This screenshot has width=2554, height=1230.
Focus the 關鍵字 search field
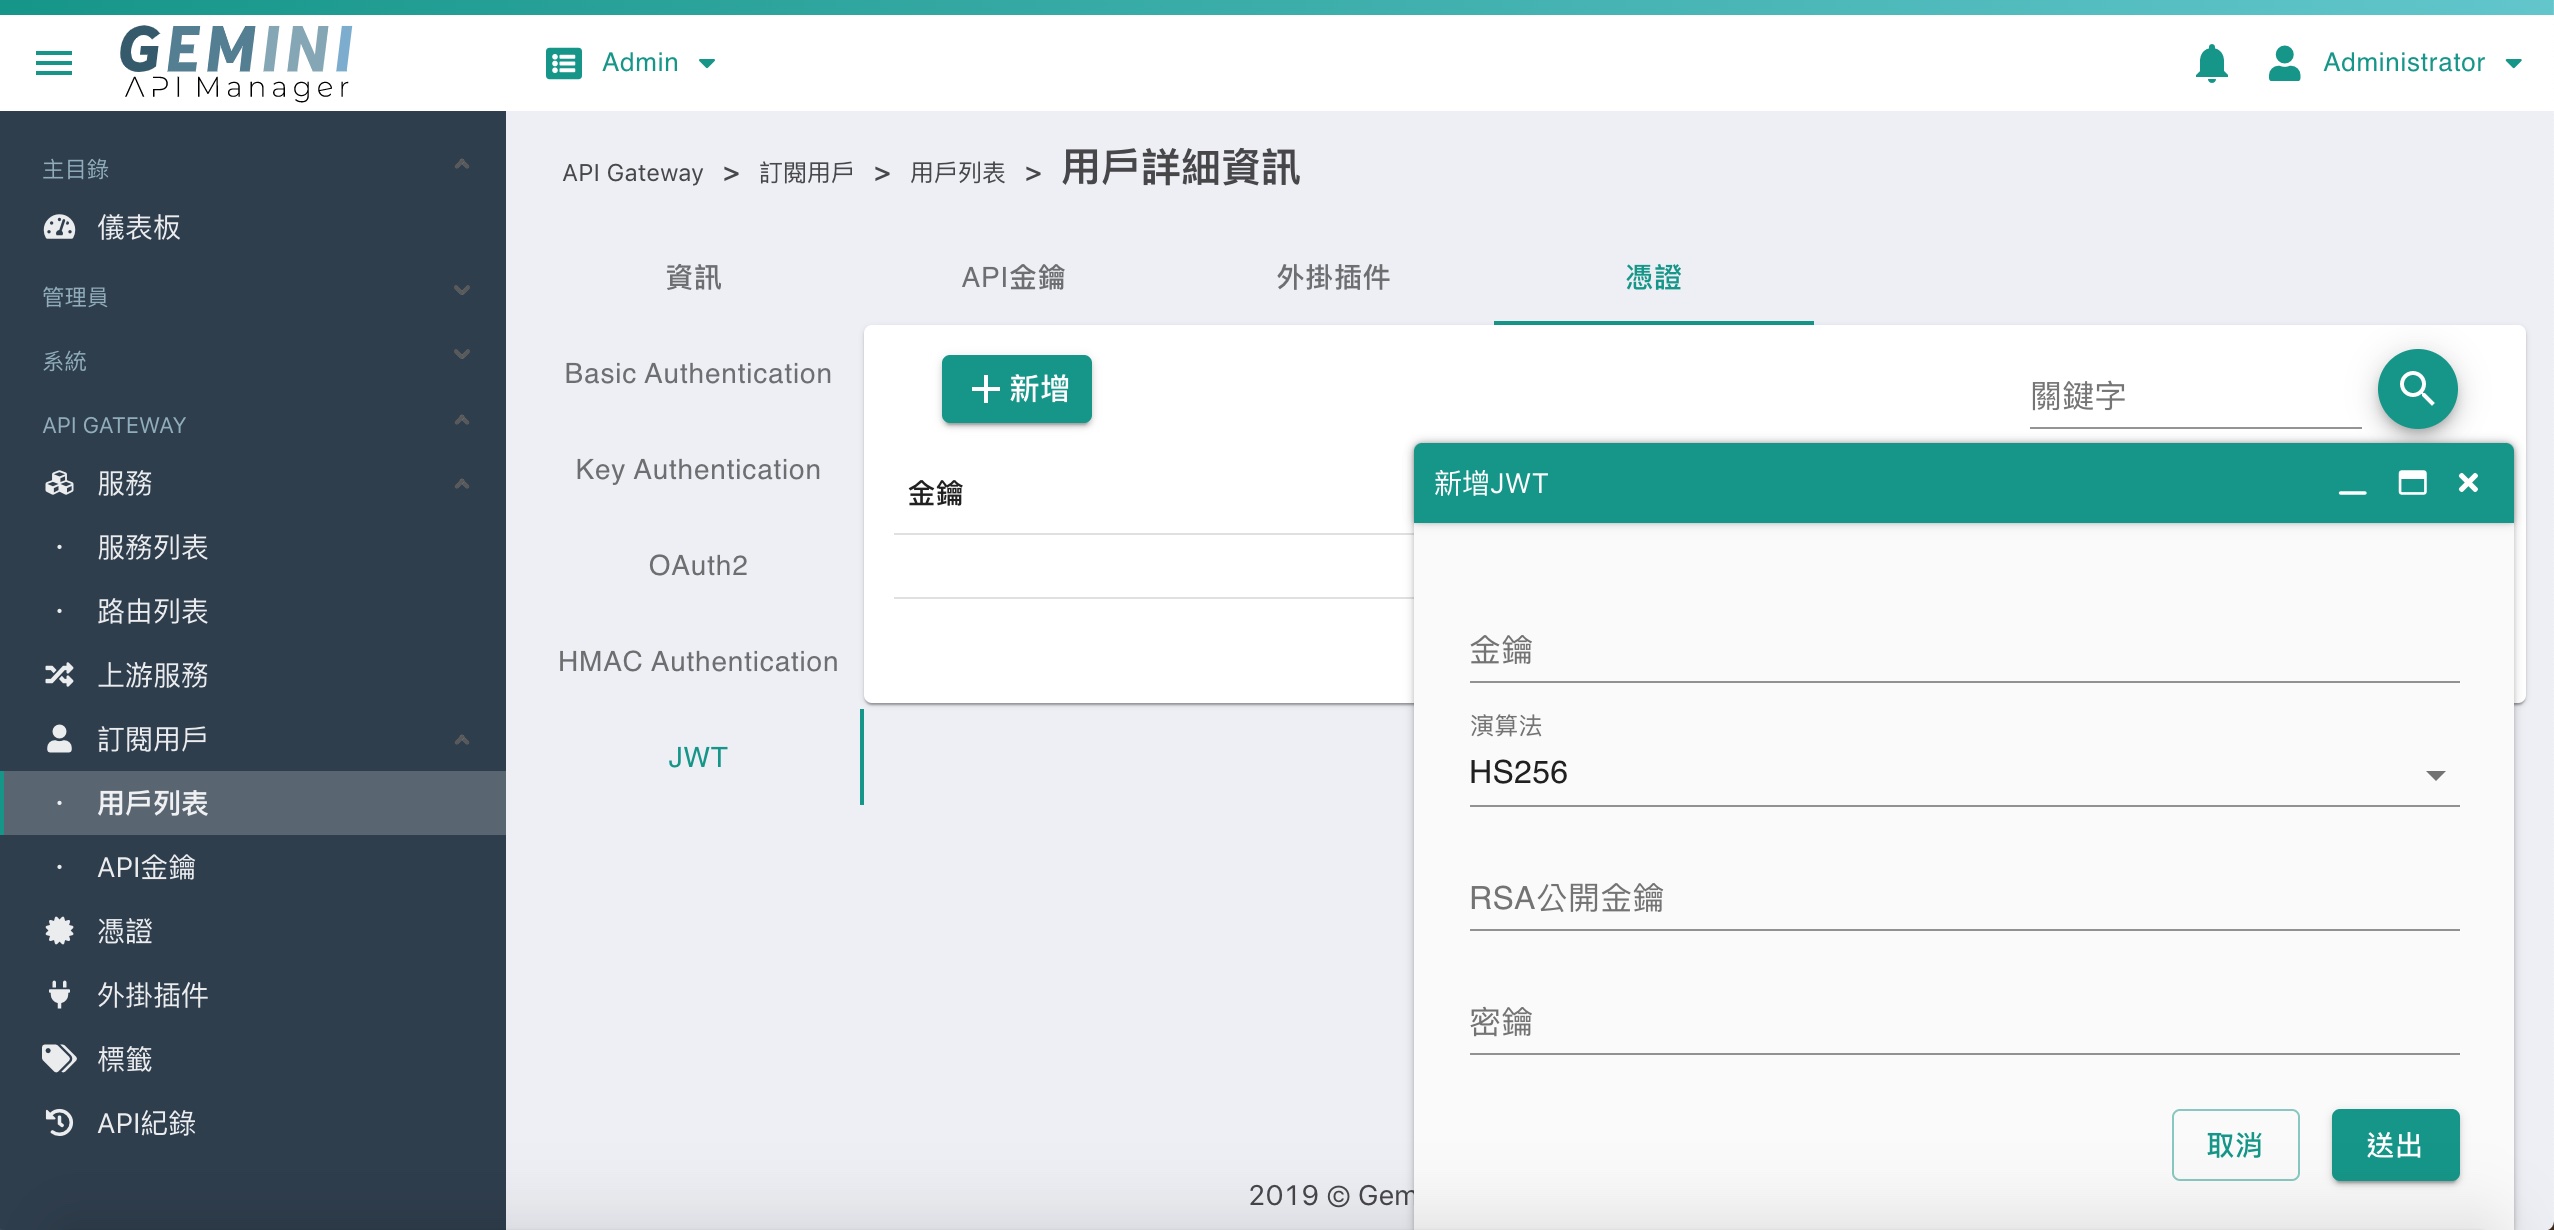[2195, 396]
